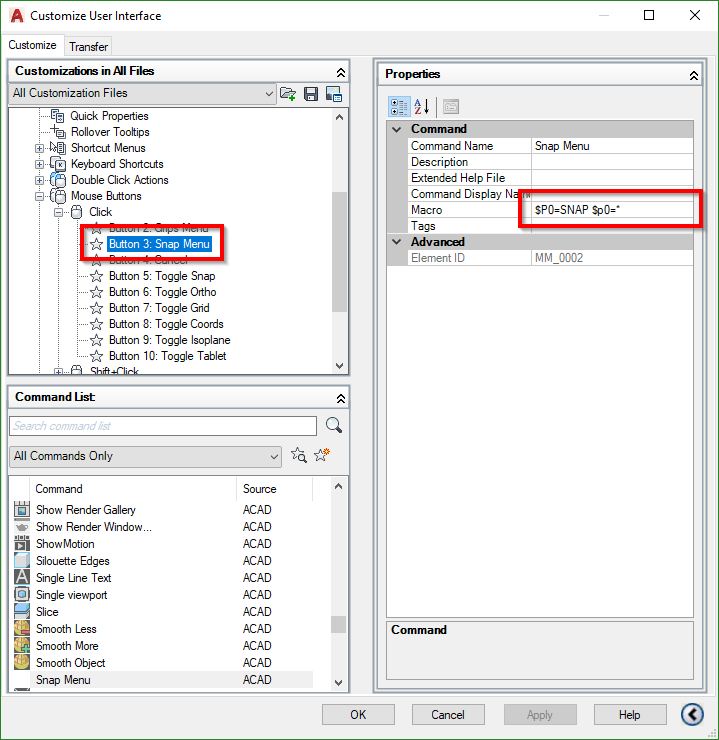Click the Help button
Image resolution: width=719 pixels, height=740 pixels.
point(630,715)
